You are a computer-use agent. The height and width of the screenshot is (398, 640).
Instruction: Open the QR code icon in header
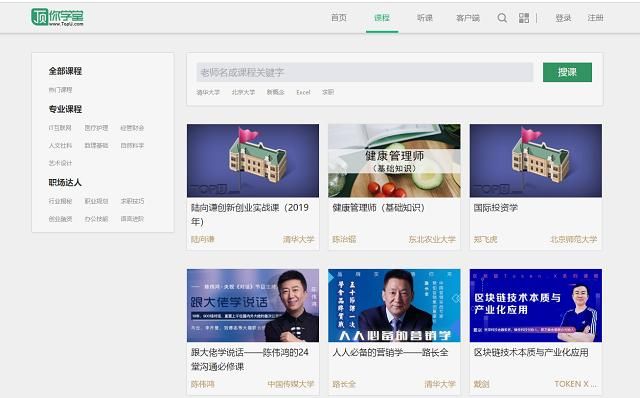[x=524, y=18]
